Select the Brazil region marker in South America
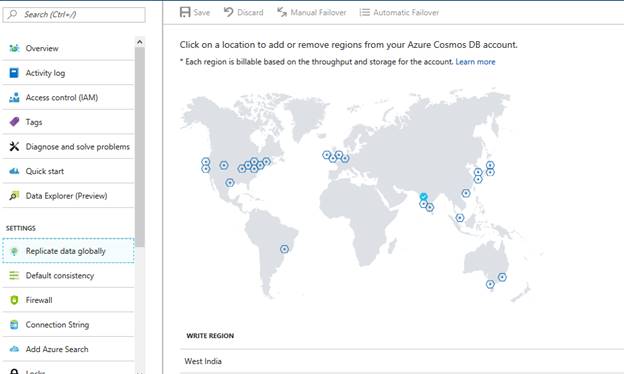The height and width of the screenshot is (374, 624). coord(284,249)
